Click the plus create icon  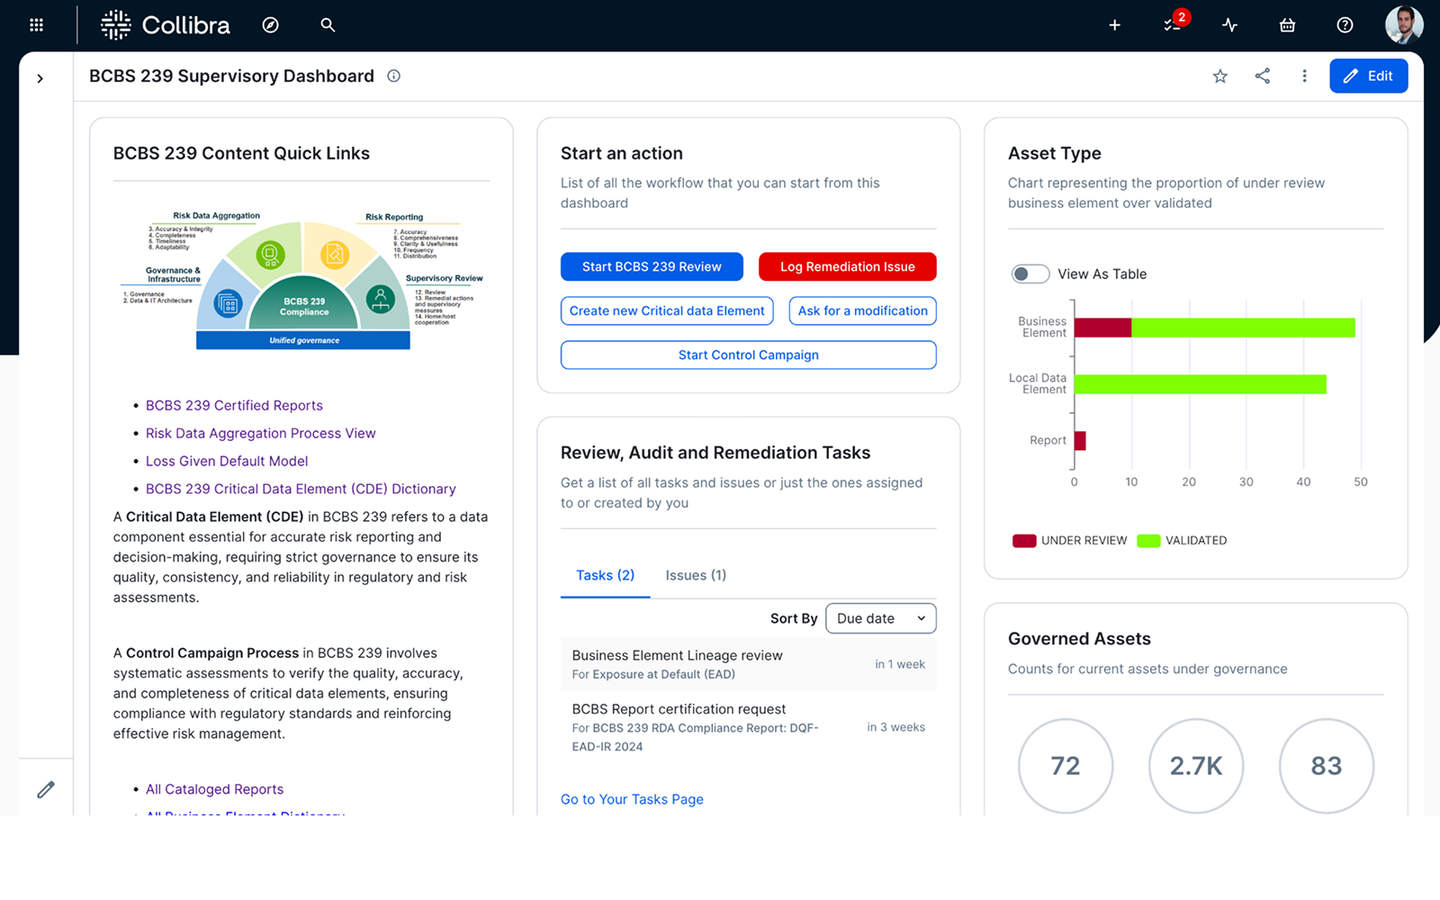click(1114, 25)
